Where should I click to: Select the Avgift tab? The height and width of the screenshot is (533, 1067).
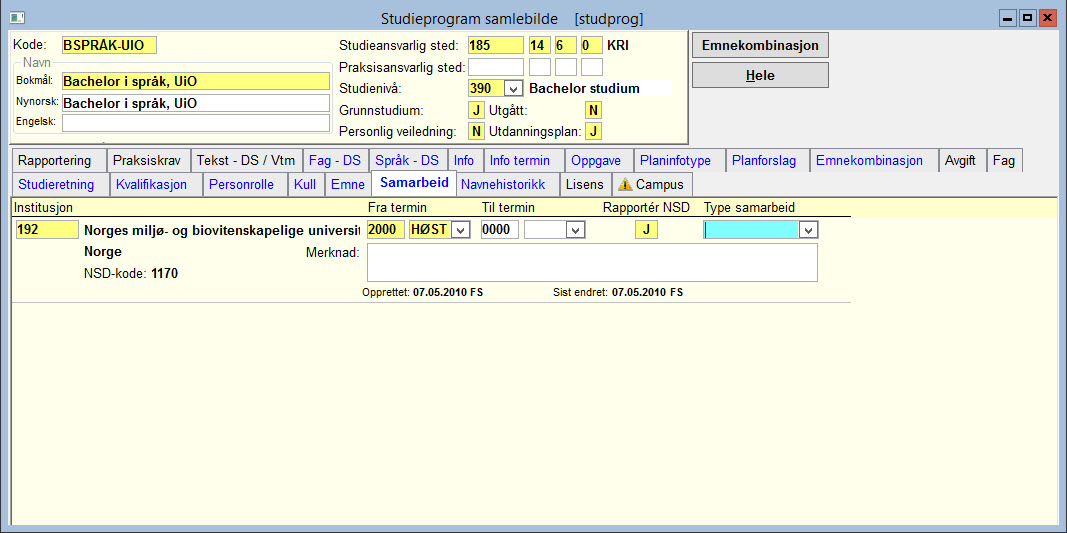[x=960, y=161]
